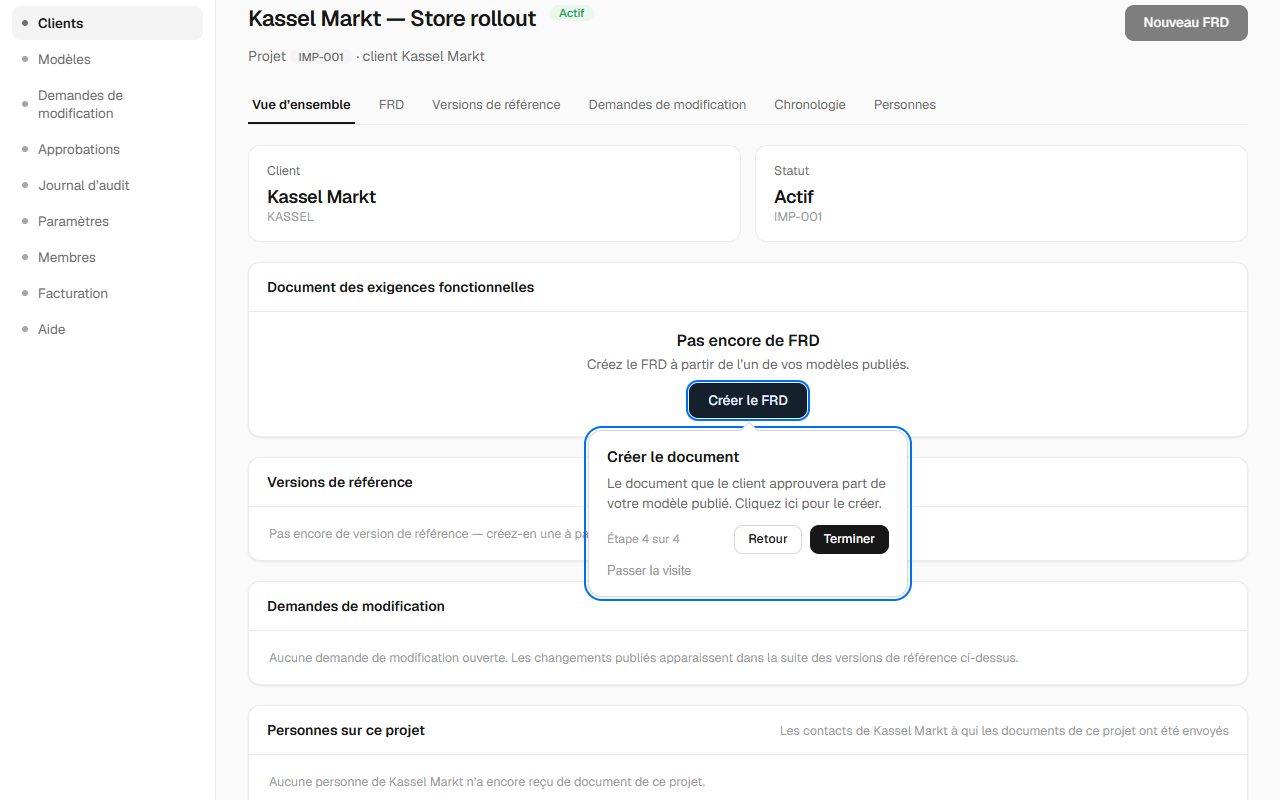Click the 'Versions de référence' section heading
The height and width of the screenshot is (800, 1280).
pos(340,482)
